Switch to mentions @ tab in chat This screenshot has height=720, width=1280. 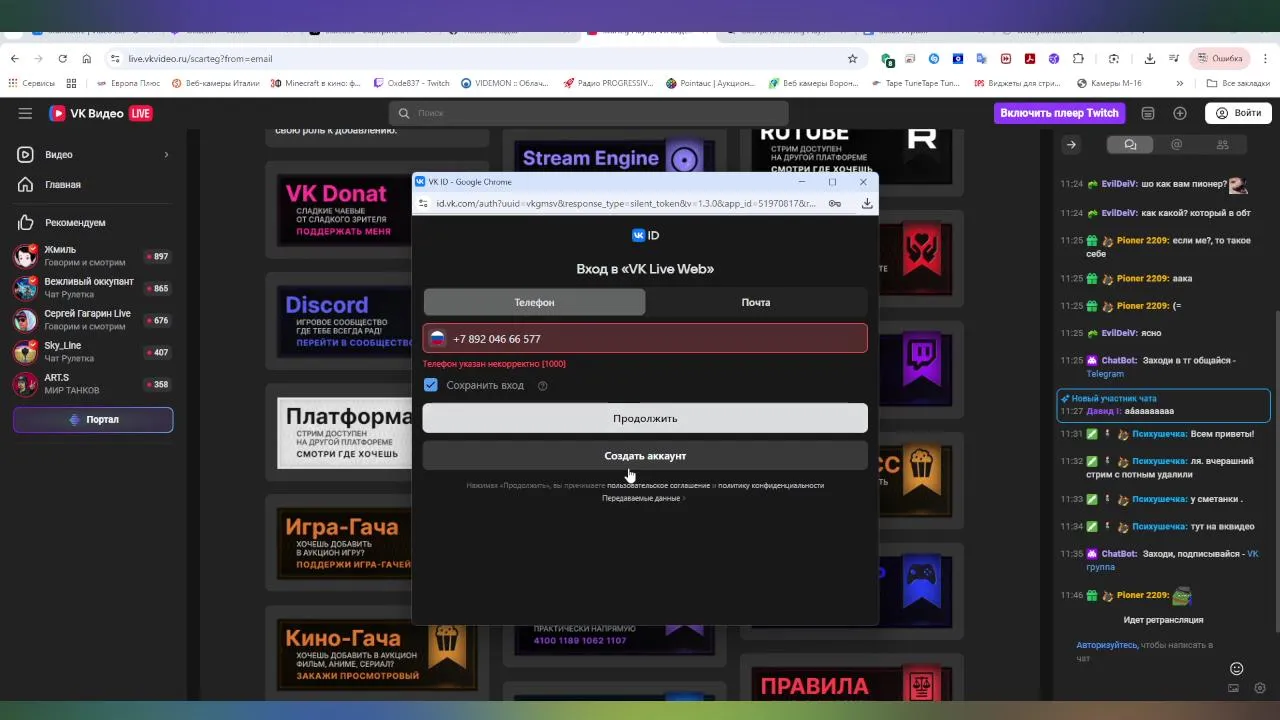coord(1176,145)
